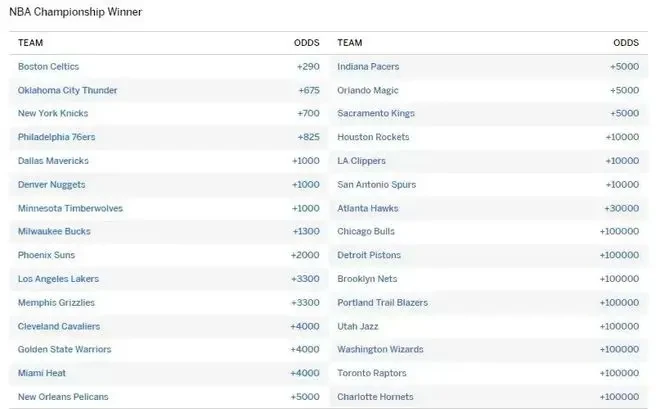The height and width of the screenshot is (409, 660).
Task: Select the Denver Nuggets link
Action: tap(51, 185)
